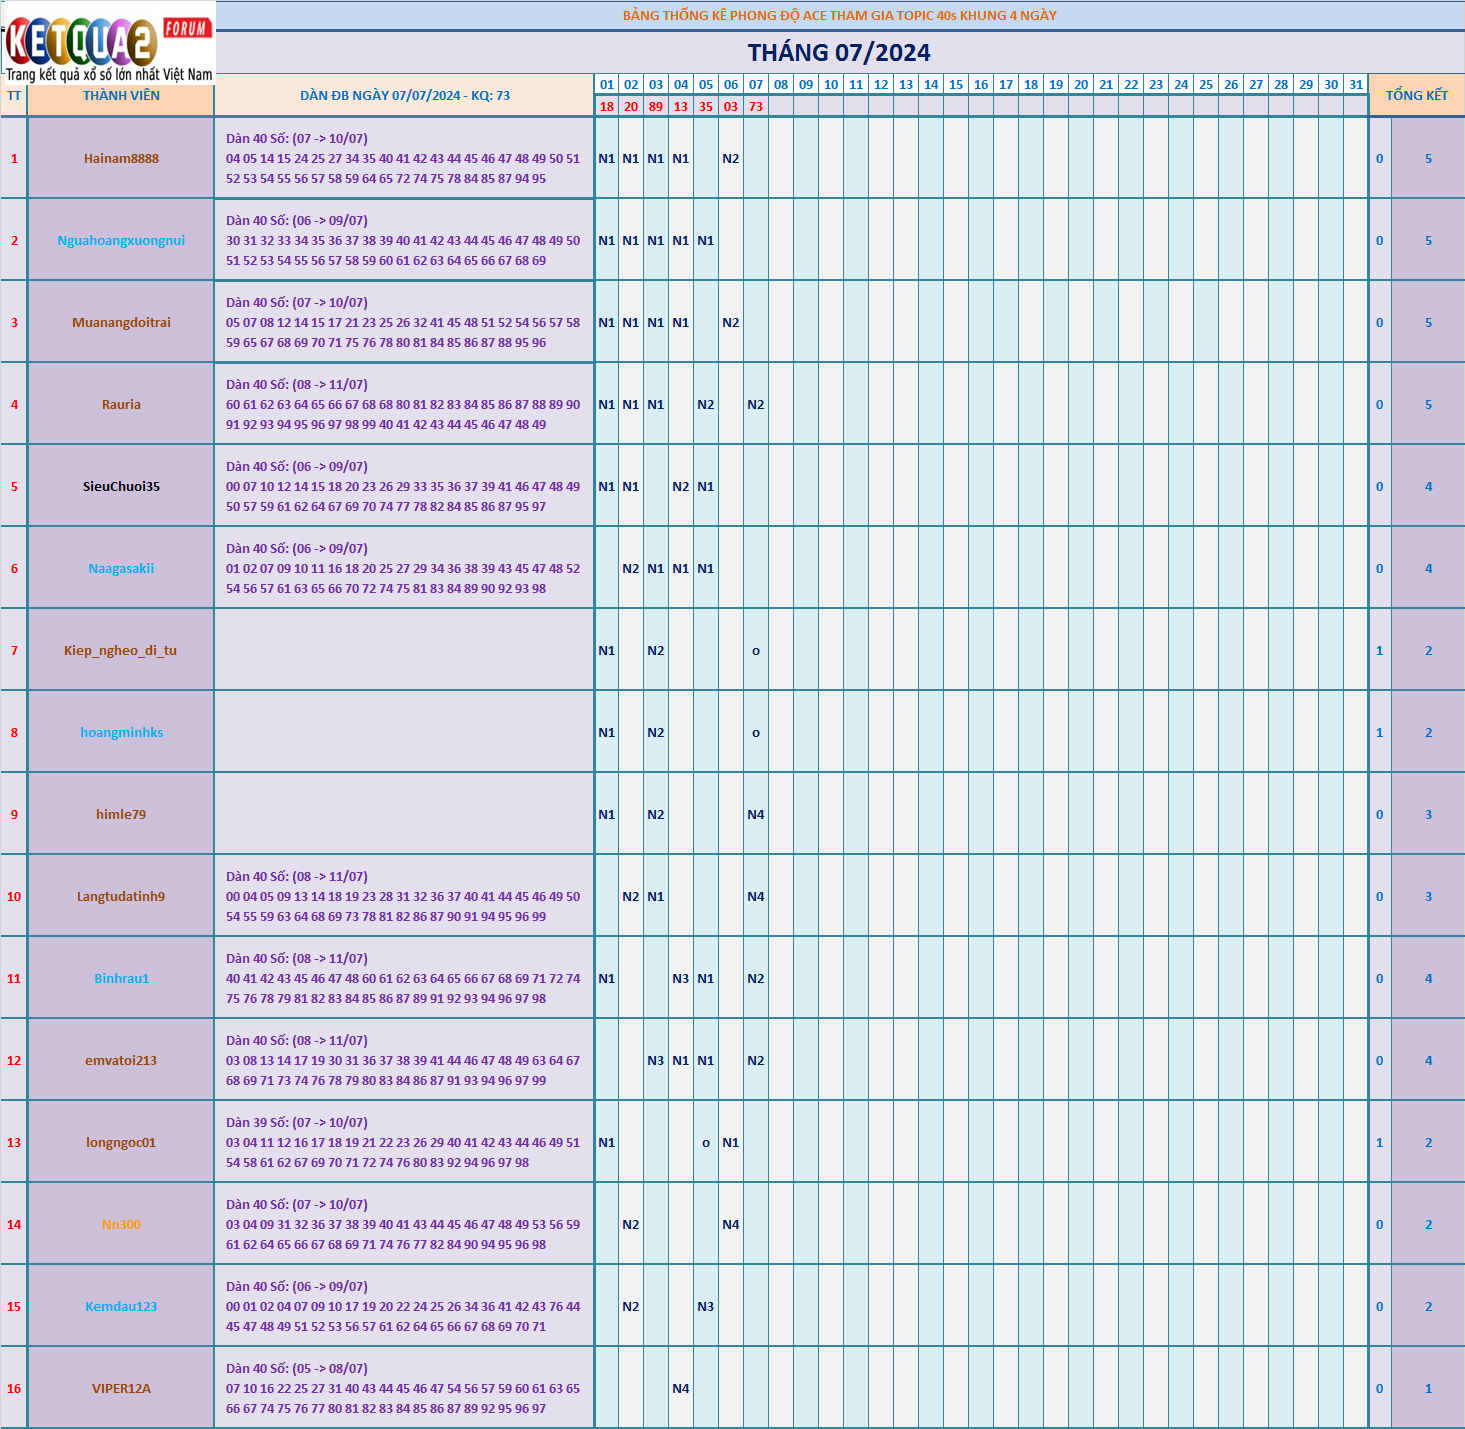Screen dimensions: 1465x1429
Task: Click longngoc01's 'o' mark on day 05
Action: [706, 1142]
